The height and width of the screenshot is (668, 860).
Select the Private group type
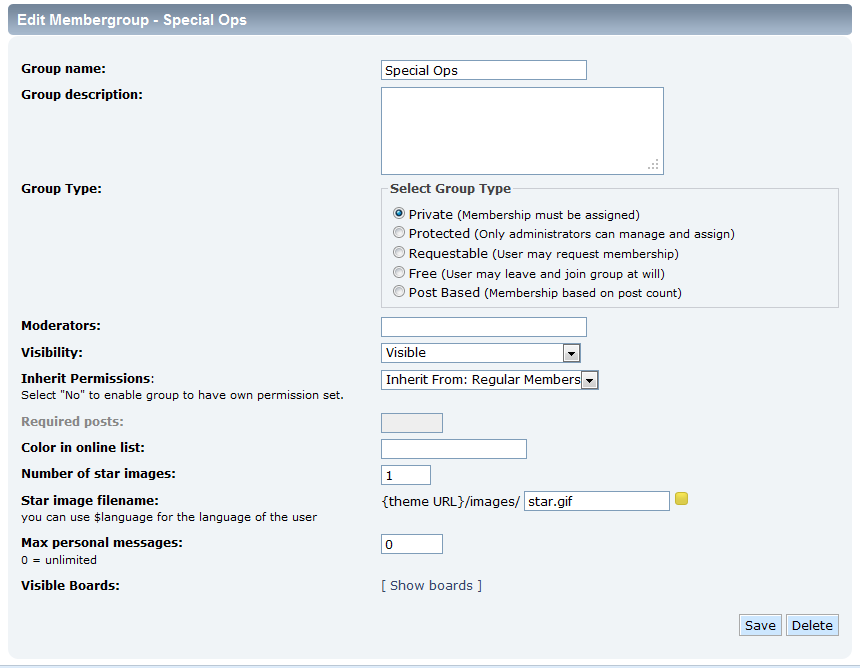tap(400, 214)
